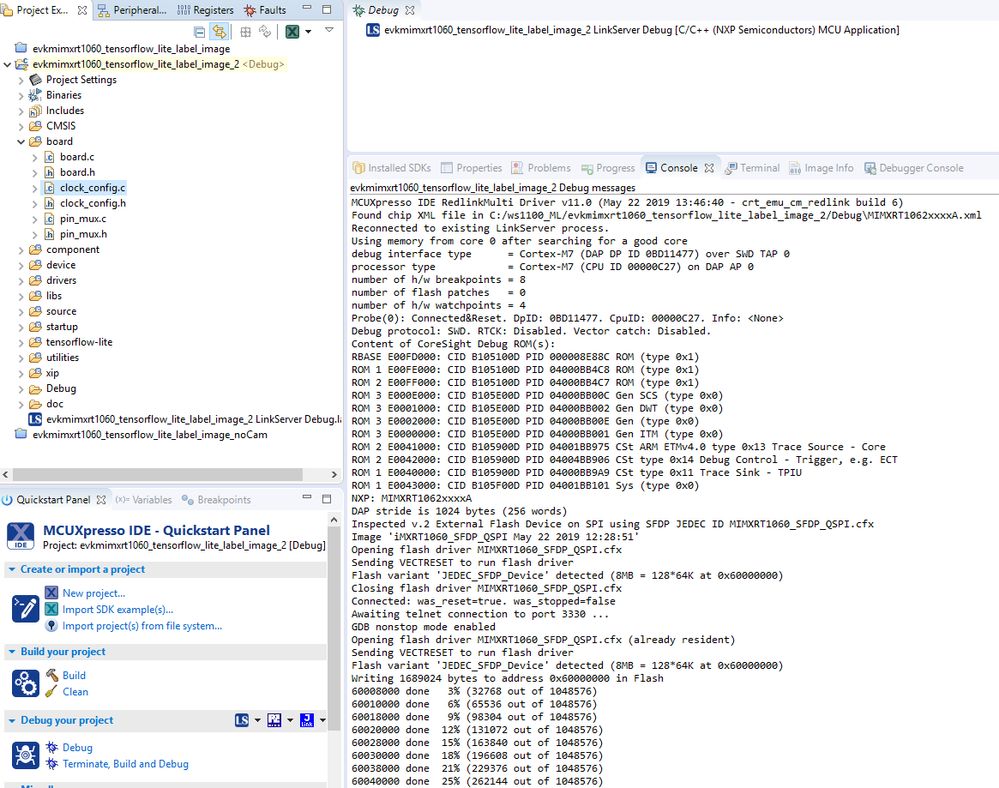This screenshot has height=788, width=999.
Task: Collapse the label_image_2 project node
Action: point(7,64)
